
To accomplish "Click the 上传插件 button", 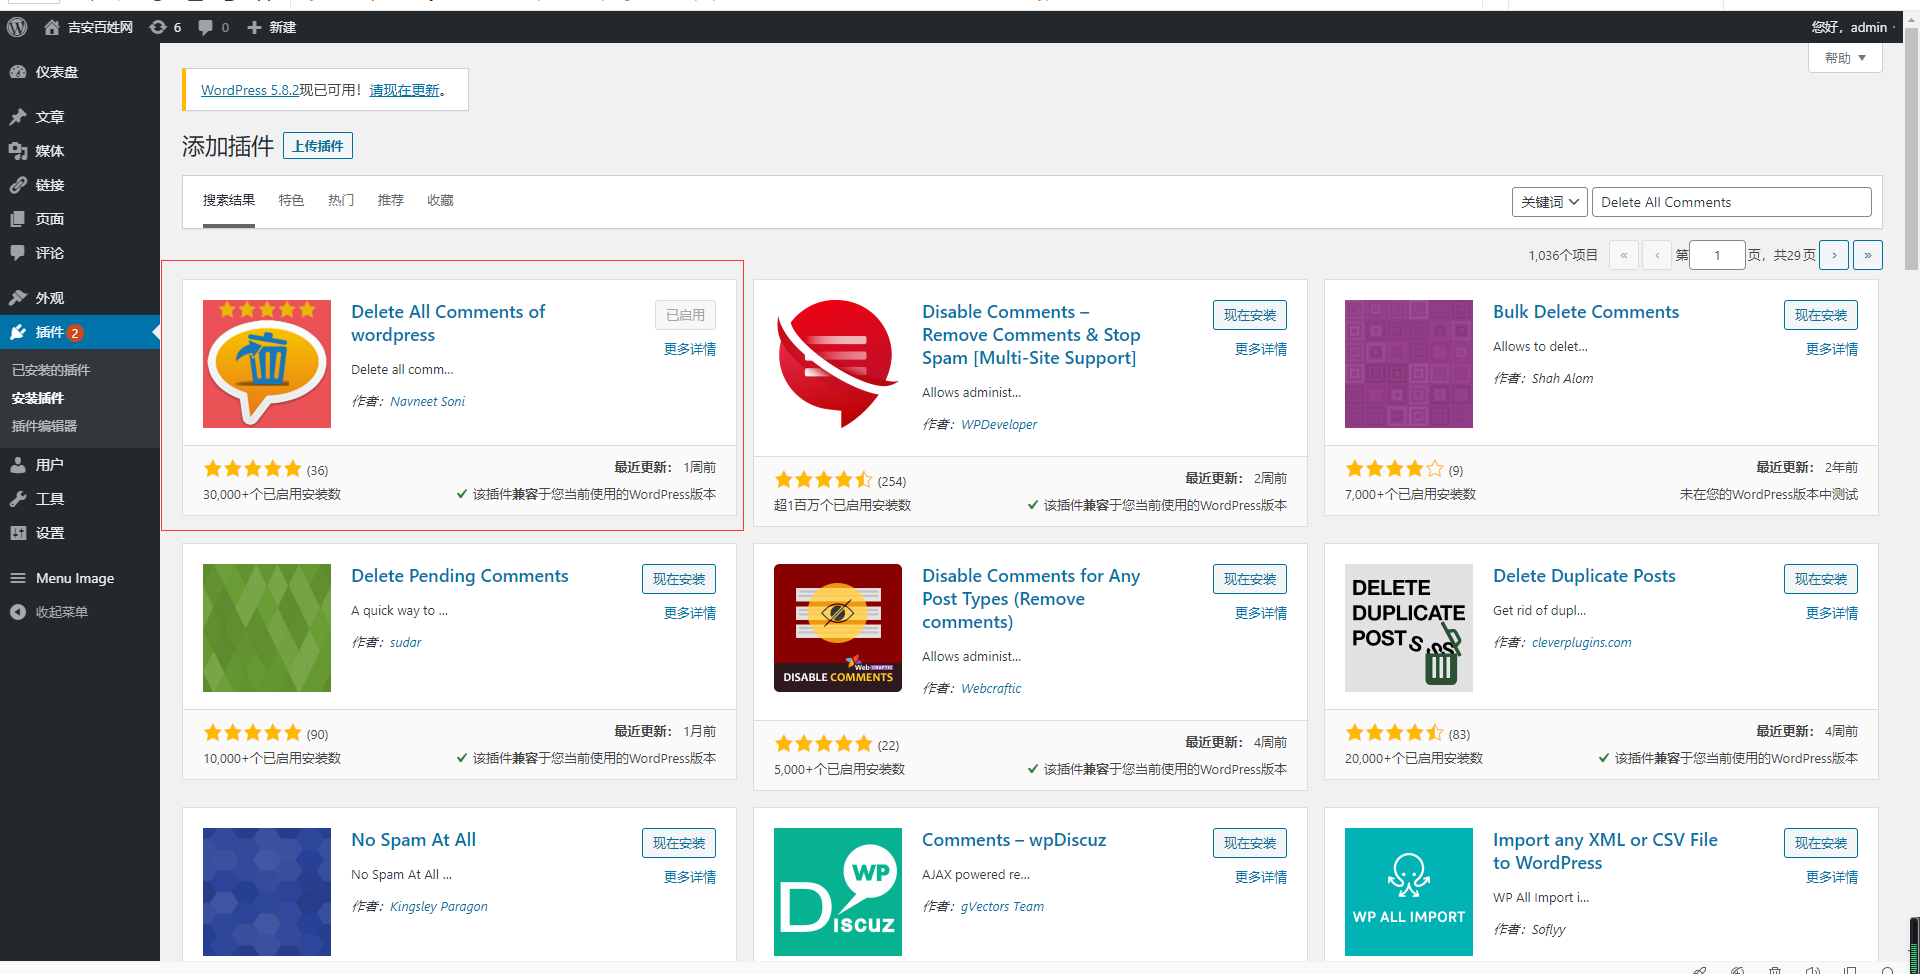I will click(x=318, y=146).
